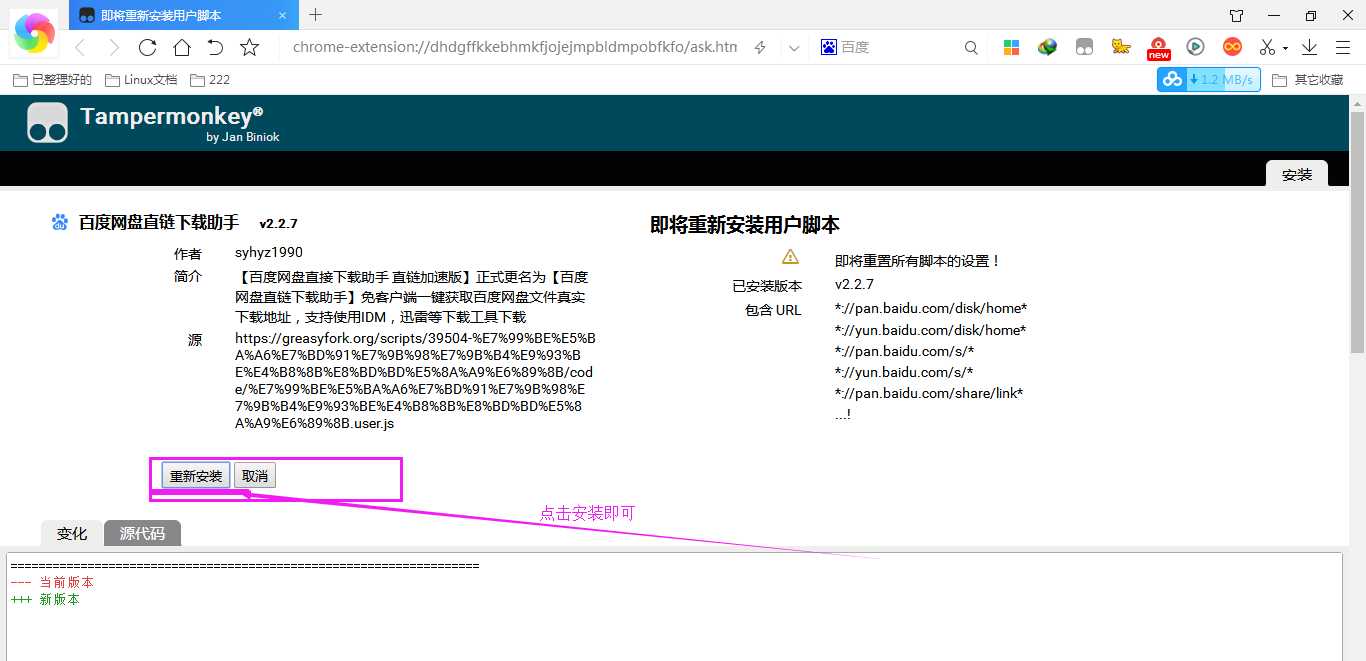
Task: Open the green play-circle extension icon
Action: coord(1195,46)
